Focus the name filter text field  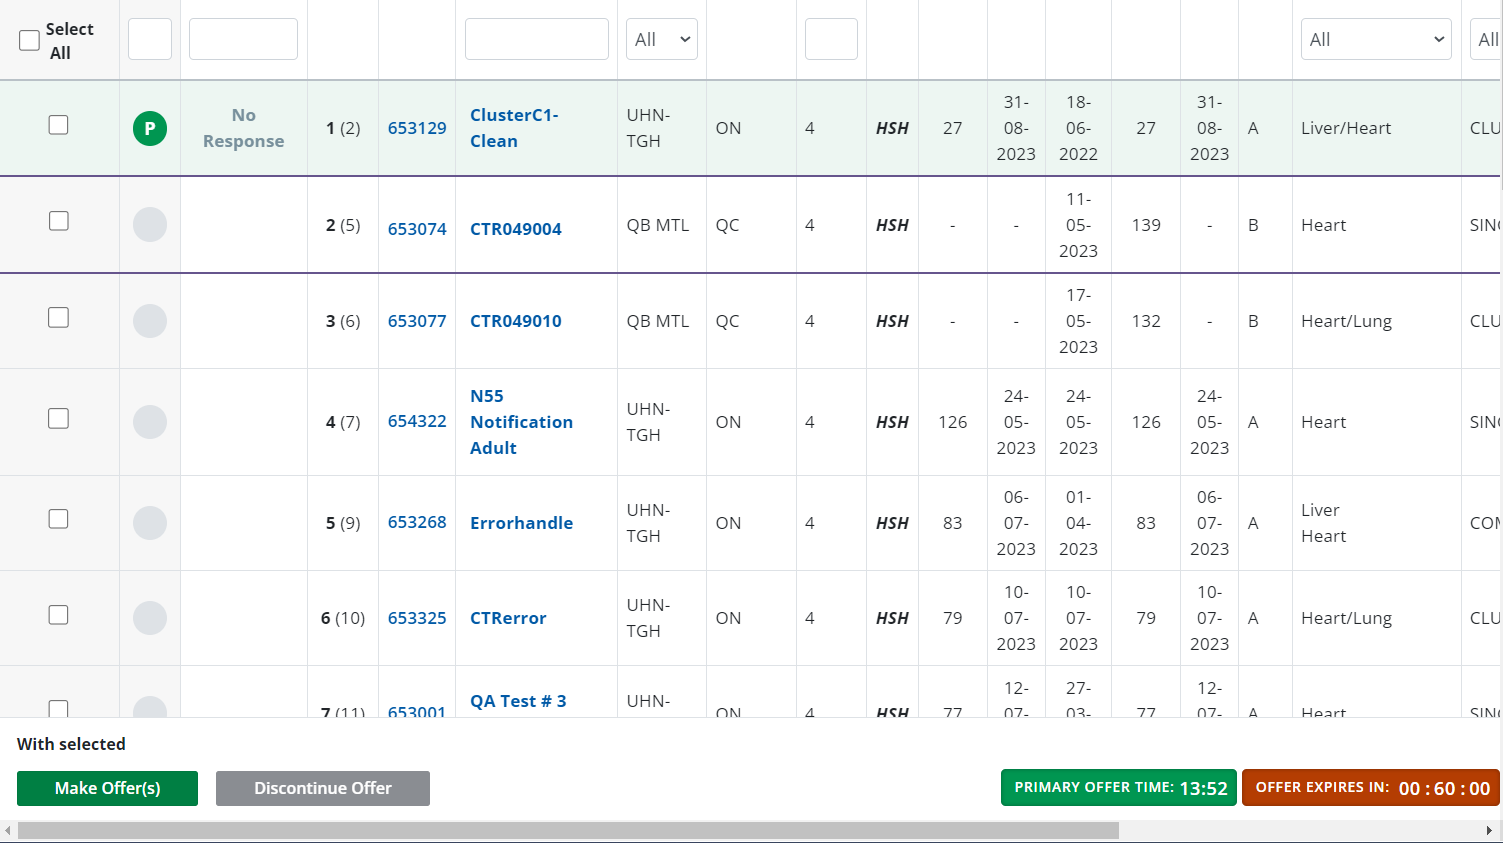[536, 40]
